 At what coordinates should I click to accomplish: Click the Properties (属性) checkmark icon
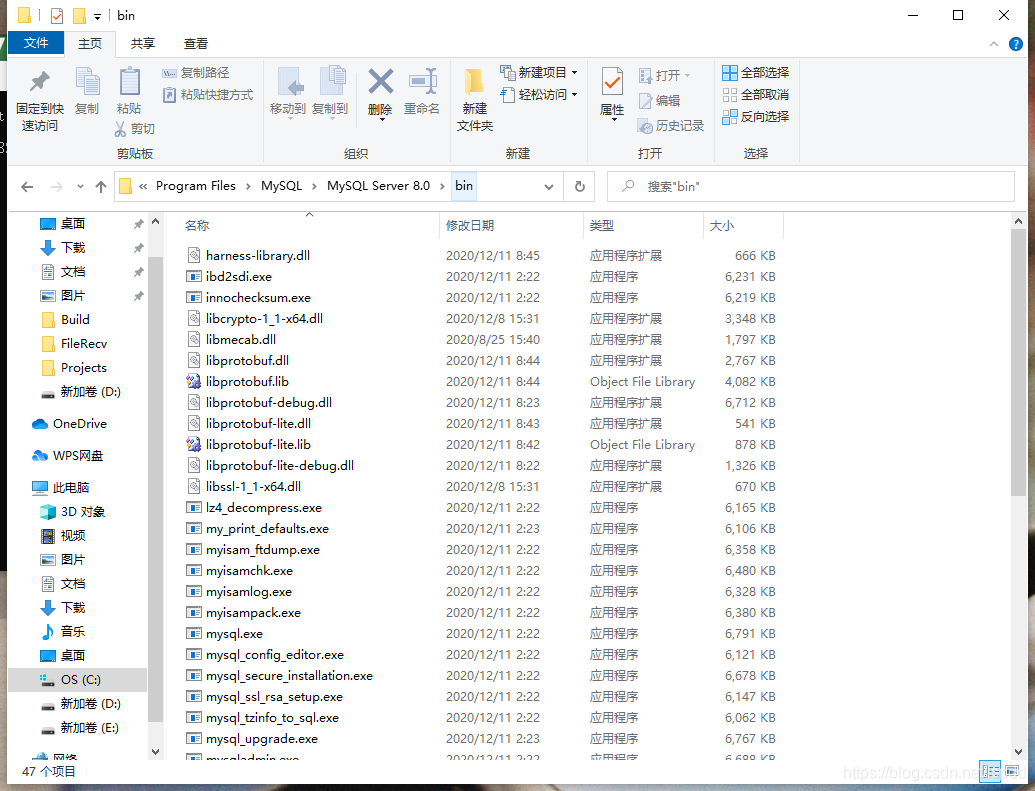click(612, 82)
